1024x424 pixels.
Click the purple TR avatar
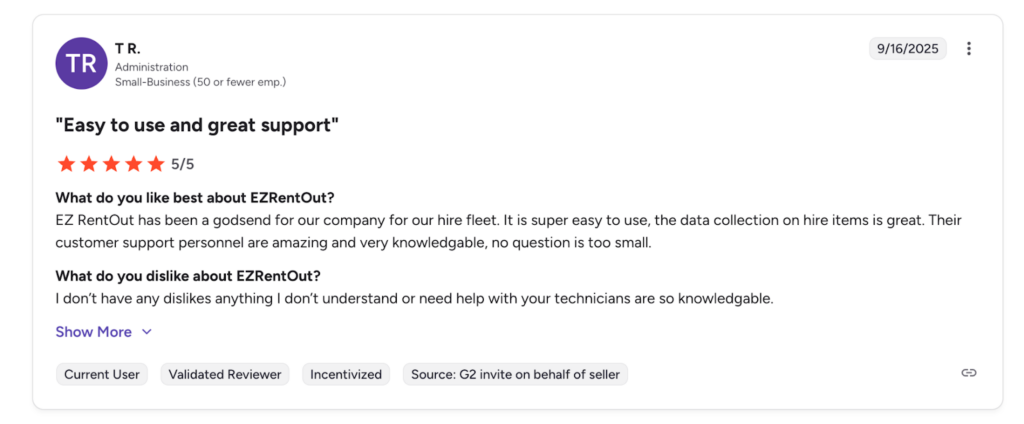pos(81,63)
